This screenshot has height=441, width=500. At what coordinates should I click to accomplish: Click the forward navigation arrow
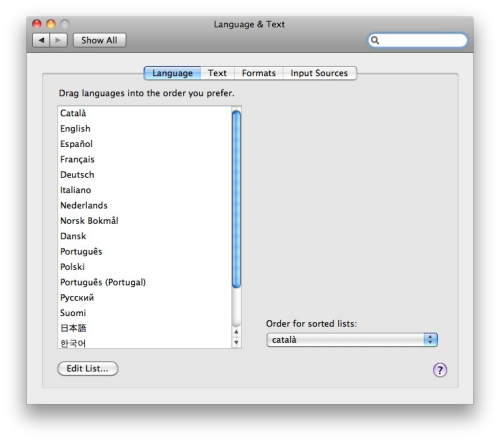click(58, 40)
